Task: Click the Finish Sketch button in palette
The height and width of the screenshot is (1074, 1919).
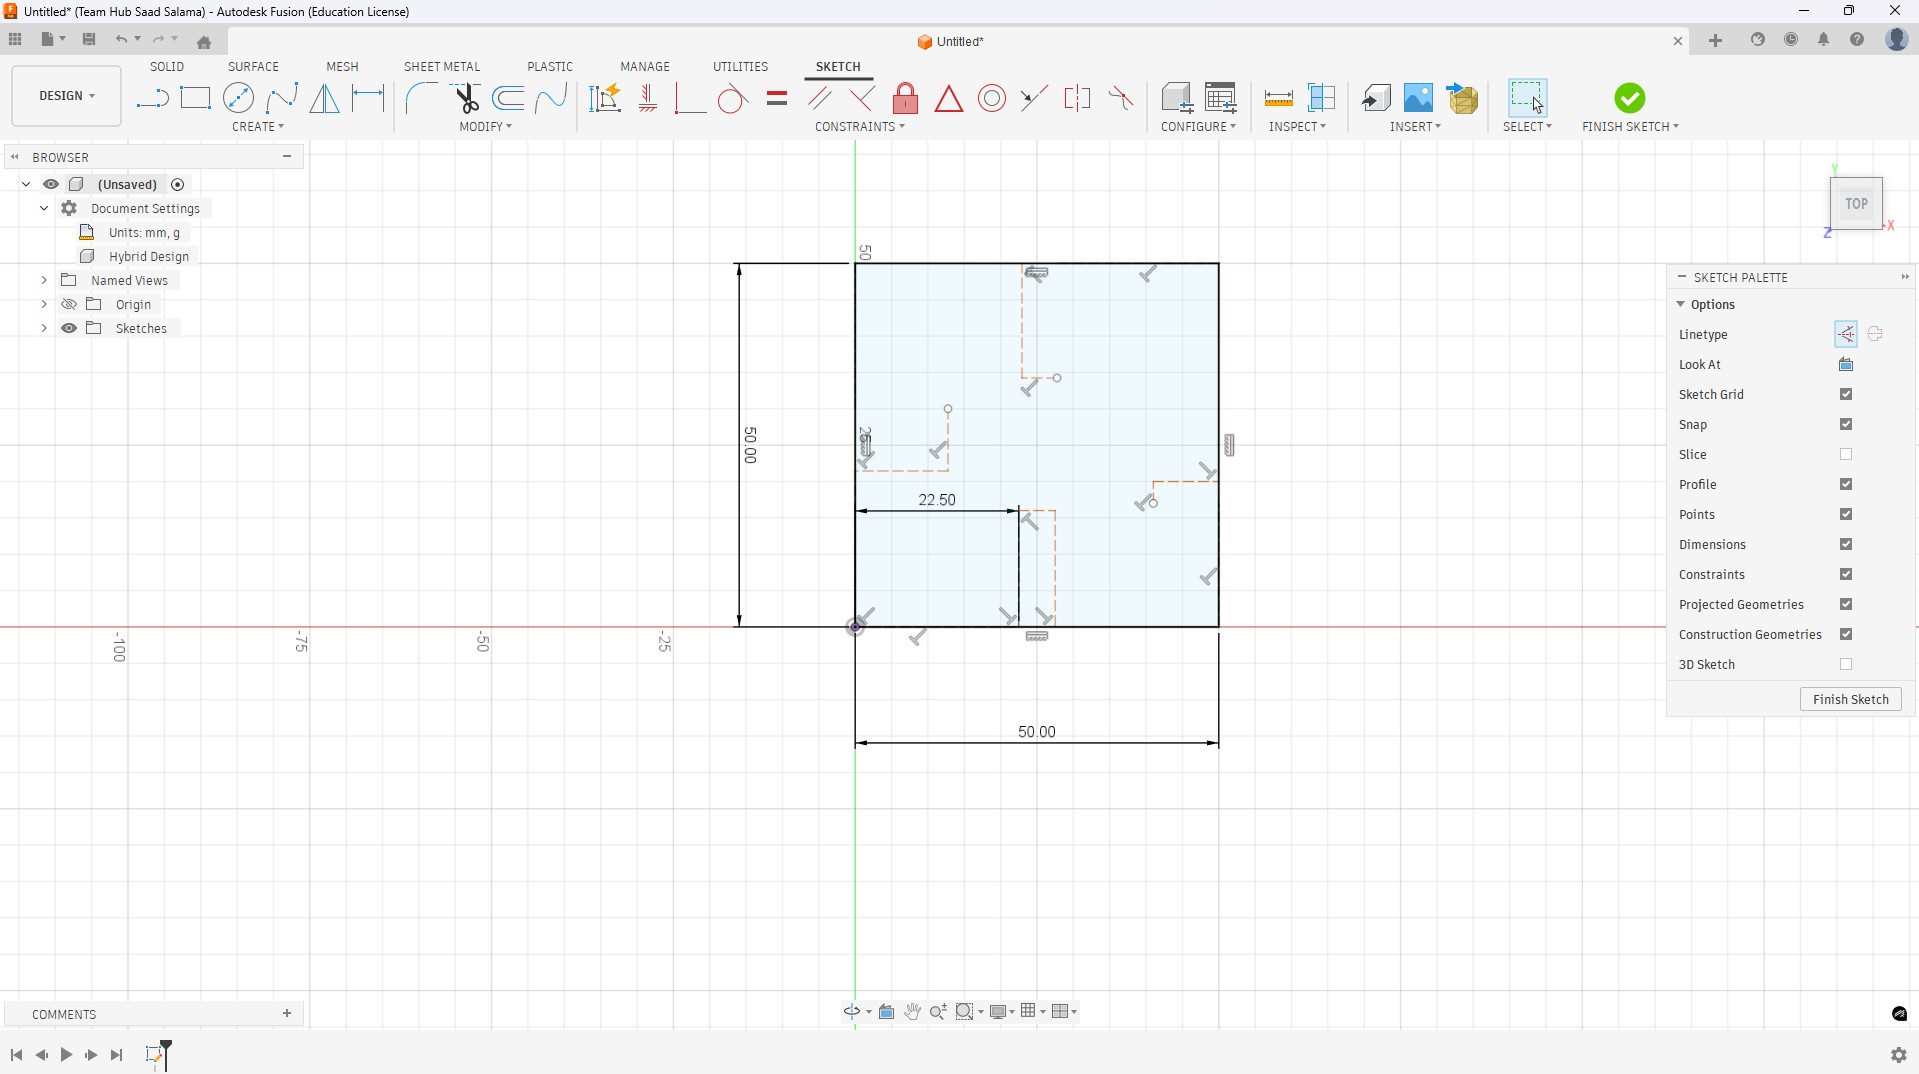Action: pyautogui.click(x=1851, y=699)
